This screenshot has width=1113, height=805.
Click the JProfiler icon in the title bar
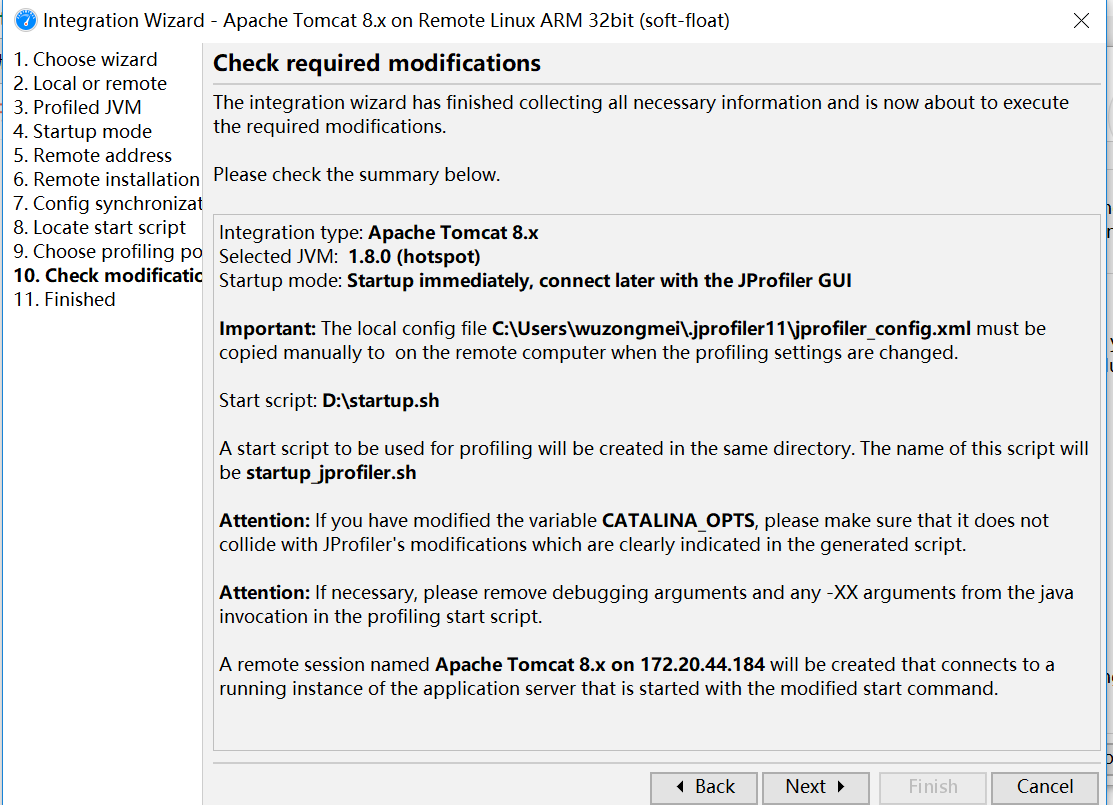coord(26,21)
